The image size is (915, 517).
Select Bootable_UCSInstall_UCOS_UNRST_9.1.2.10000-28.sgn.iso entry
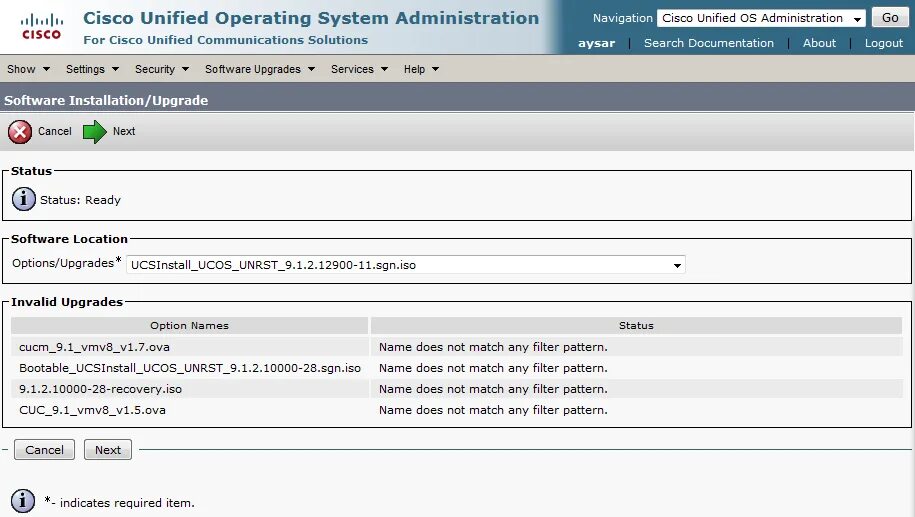coord(190,368)
